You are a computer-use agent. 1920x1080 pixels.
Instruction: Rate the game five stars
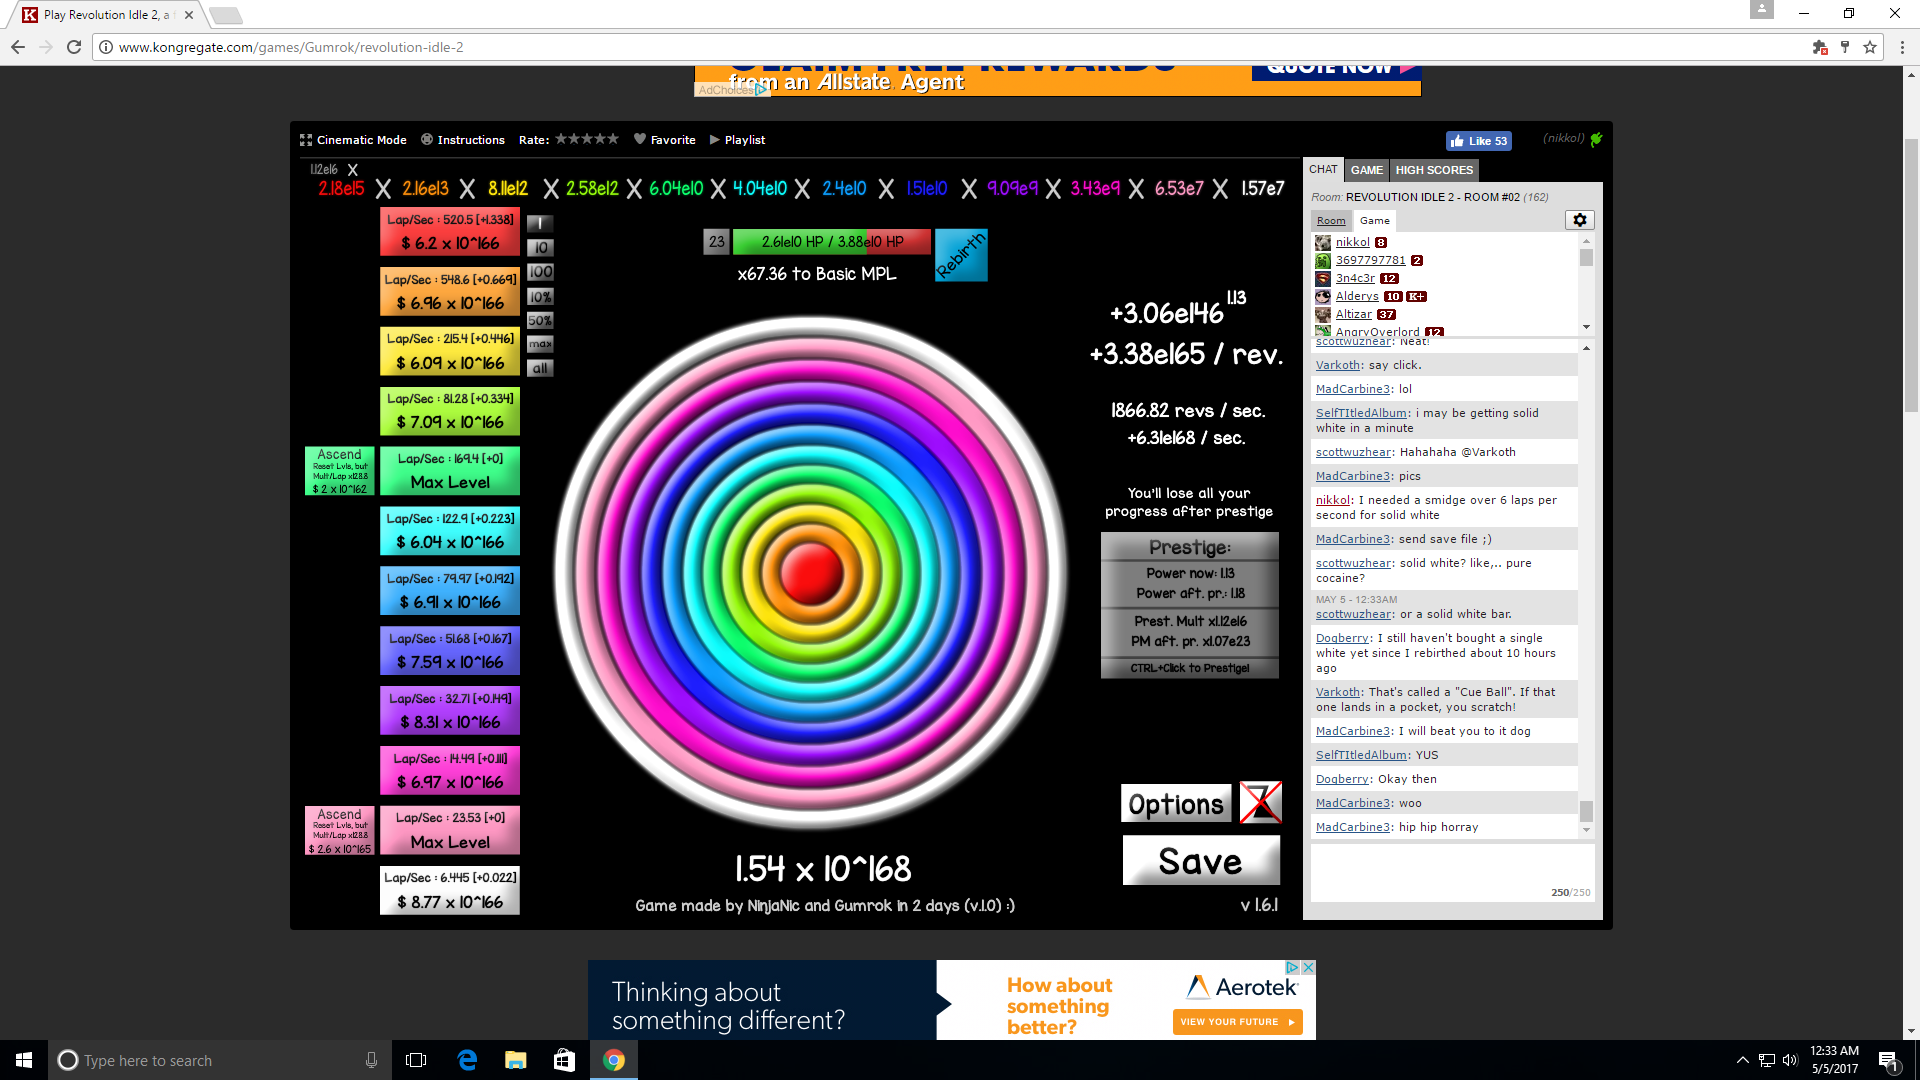613,139
